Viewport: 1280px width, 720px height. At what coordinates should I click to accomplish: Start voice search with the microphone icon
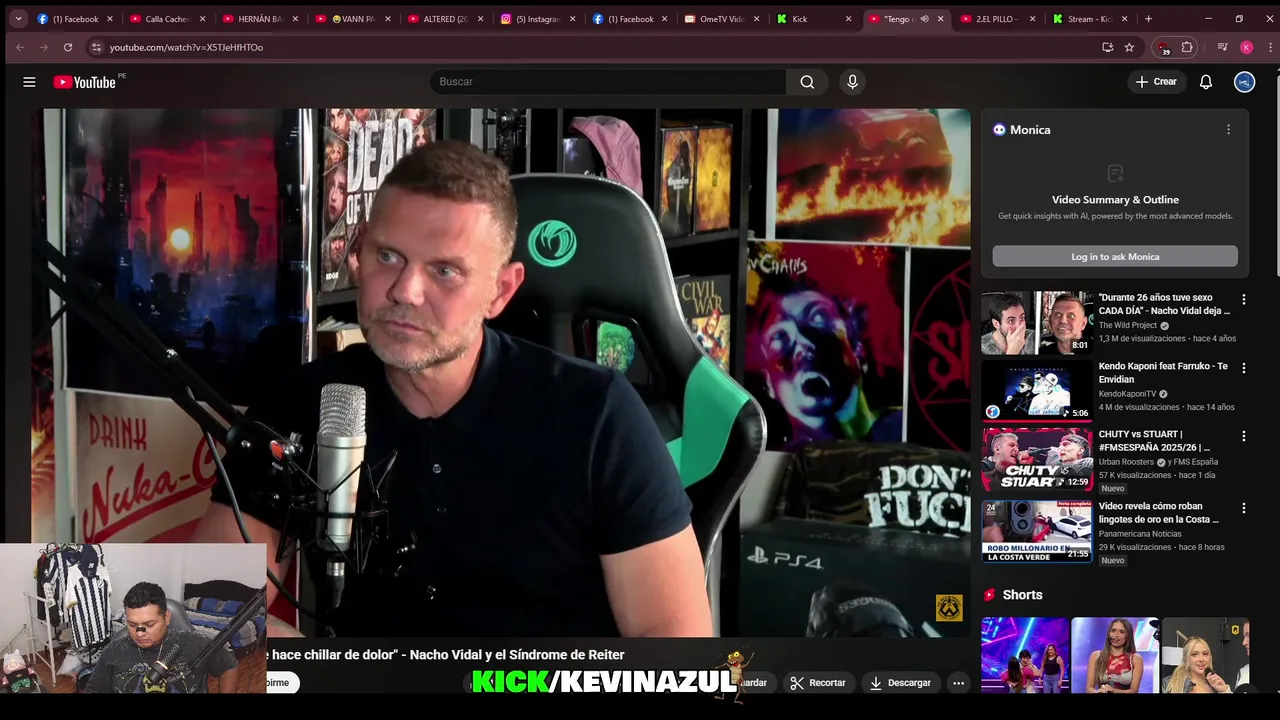coord(852,82)
